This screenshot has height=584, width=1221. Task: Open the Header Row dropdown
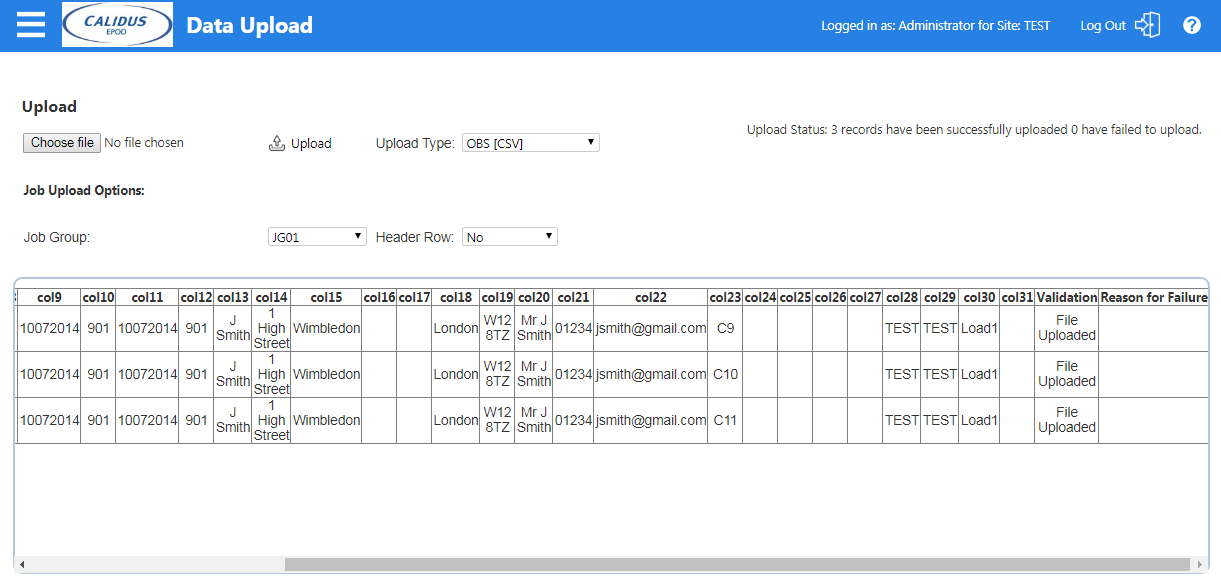pos(510,237)
